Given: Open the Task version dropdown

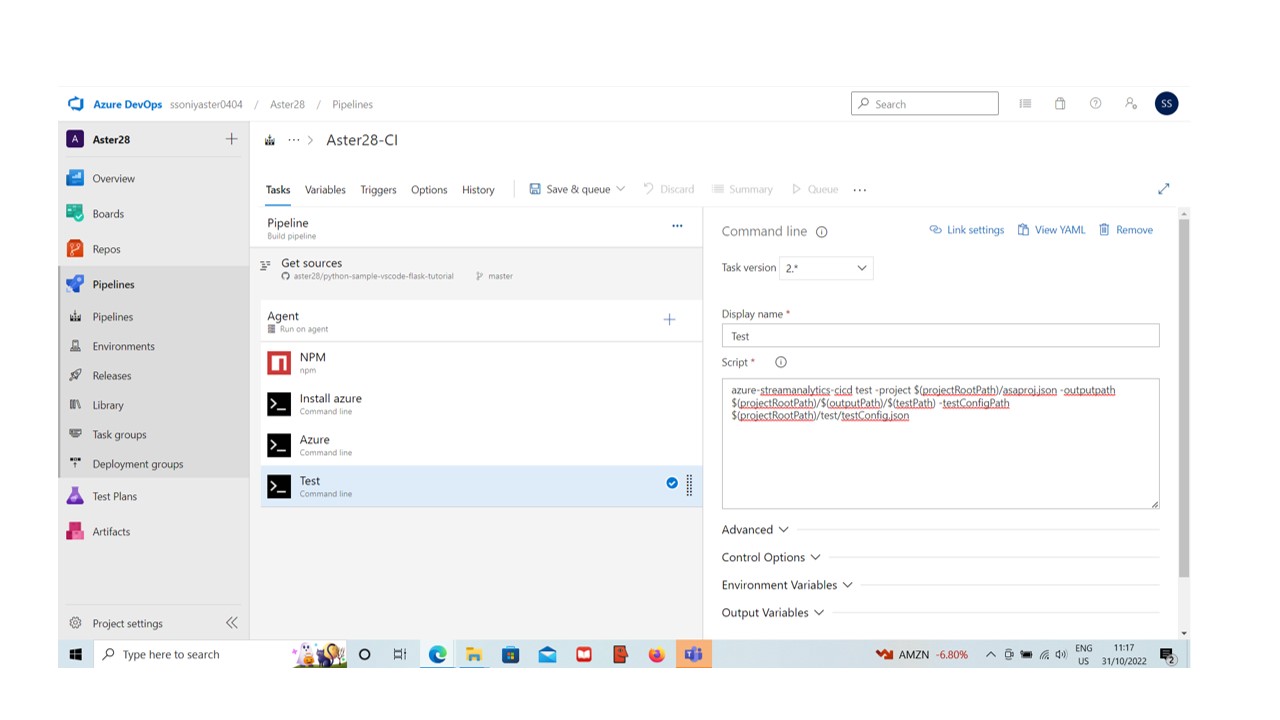Looking at the screenshot, I should 826,268.
